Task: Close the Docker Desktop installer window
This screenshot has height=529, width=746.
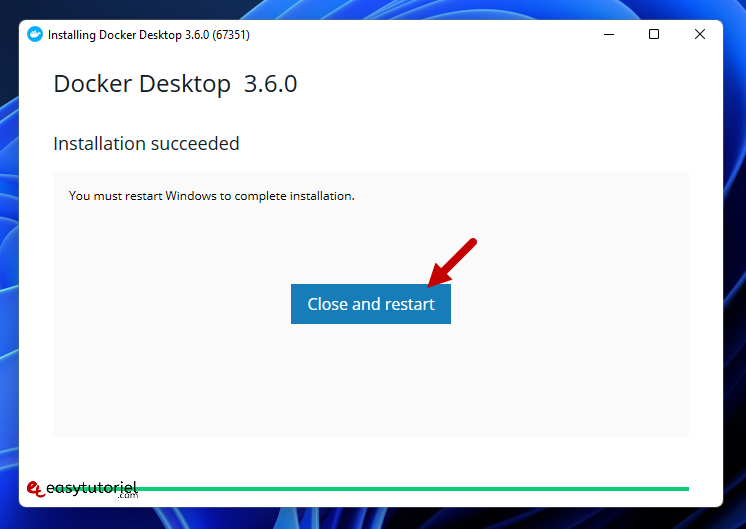Action: point(699,34)
